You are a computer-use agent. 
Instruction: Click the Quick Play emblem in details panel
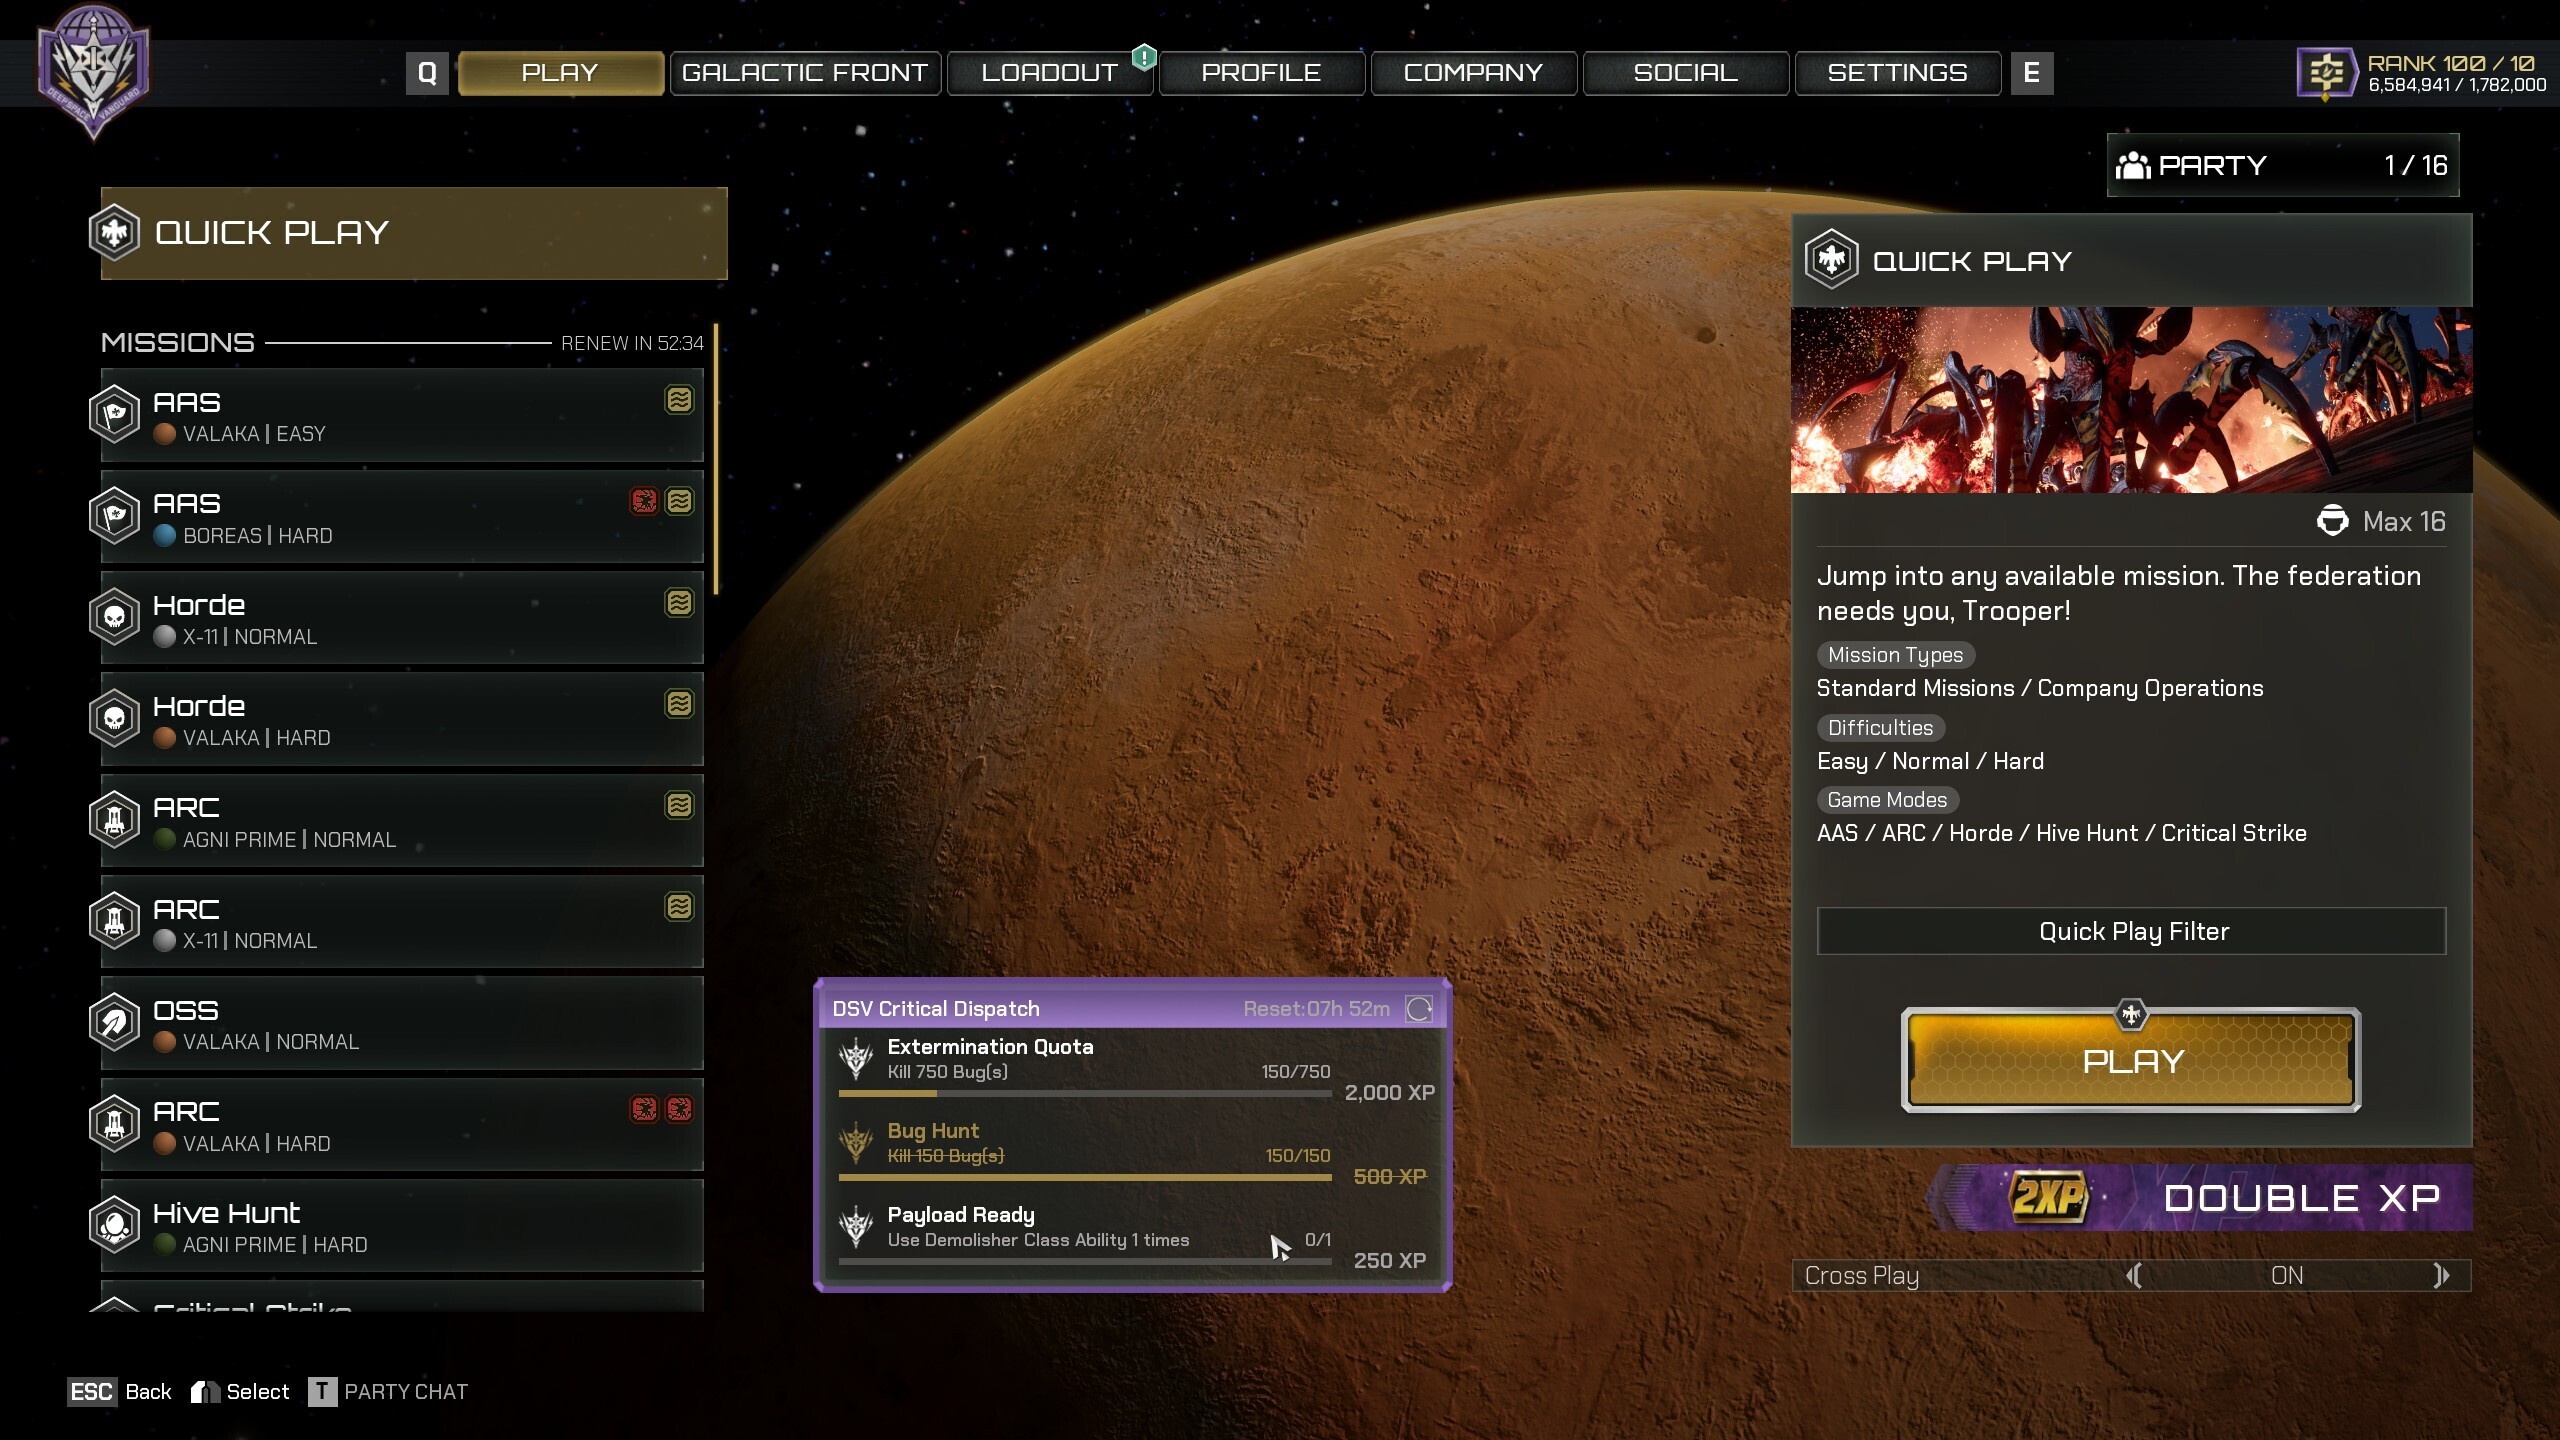(x=1831, y=260)
